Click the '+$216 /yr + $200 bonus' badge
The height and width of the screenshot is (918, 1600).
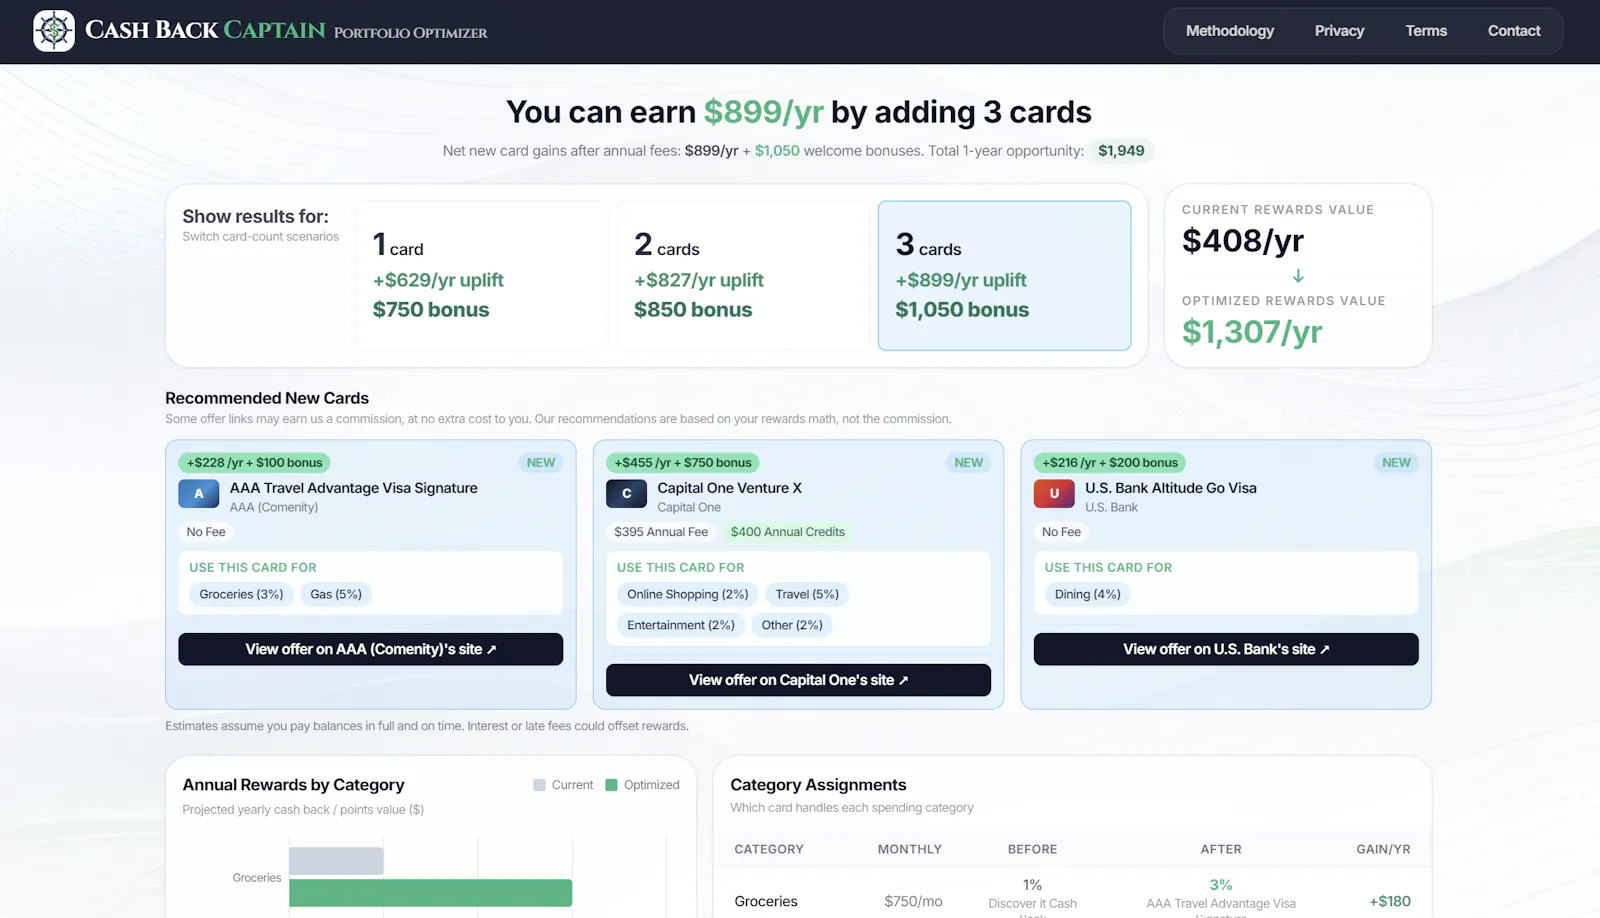[1110, 463]
